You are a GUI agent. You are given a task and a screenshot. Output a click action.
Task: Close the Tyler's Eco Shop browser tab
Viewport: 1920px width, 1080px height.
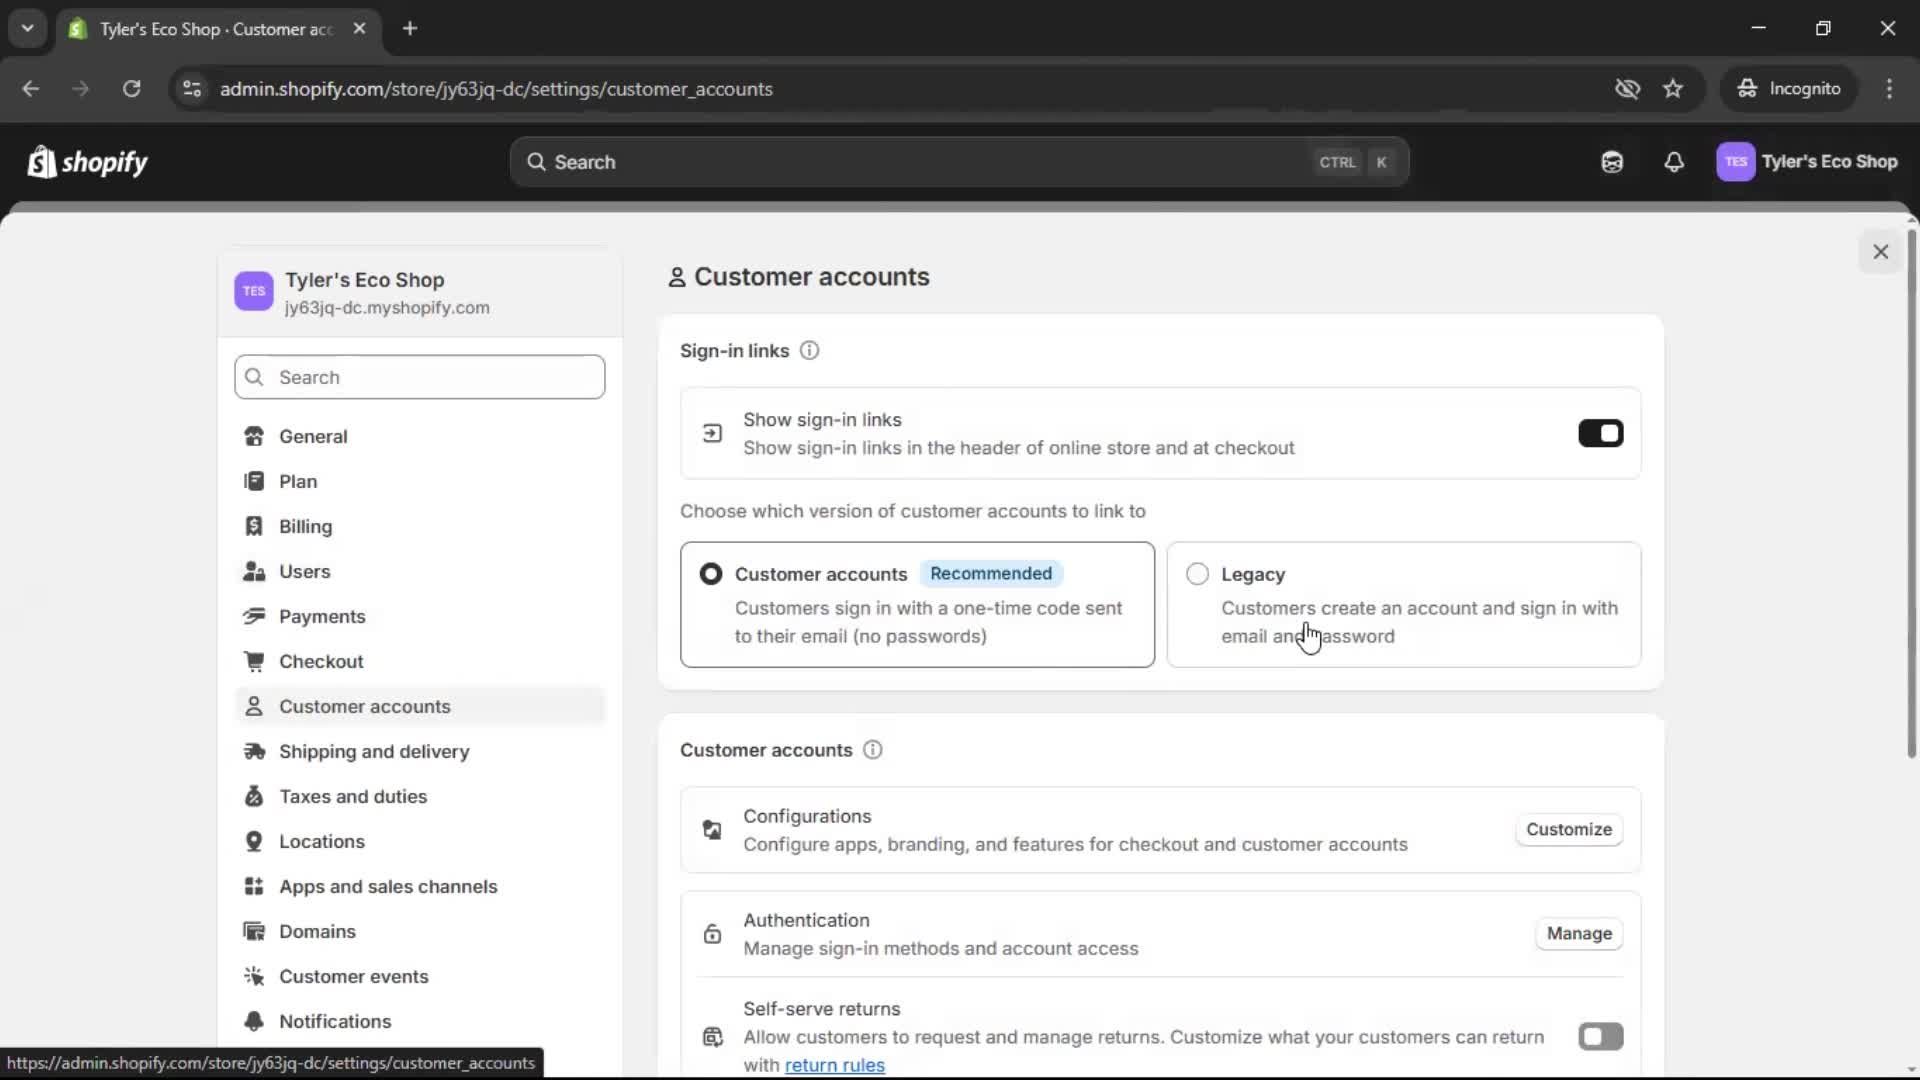(x=360, y=29)
